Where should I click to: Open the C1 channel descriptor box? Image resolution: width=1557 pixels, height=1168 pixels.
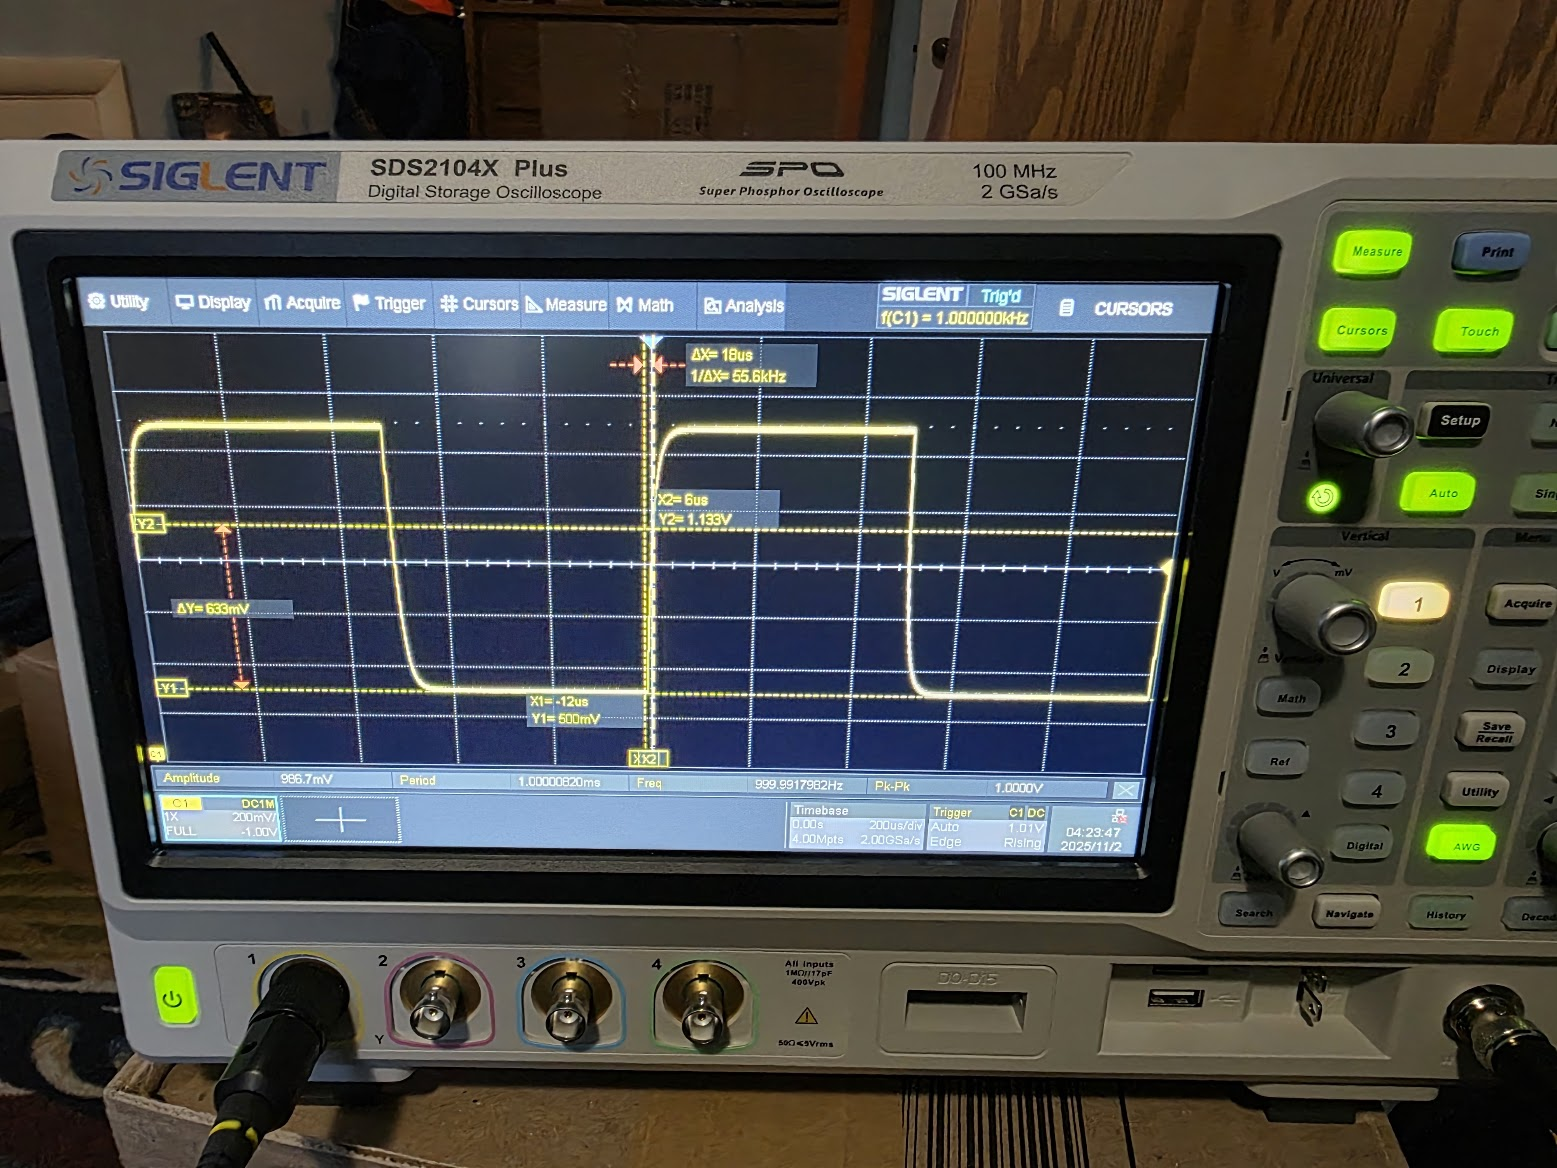[220, 818]
